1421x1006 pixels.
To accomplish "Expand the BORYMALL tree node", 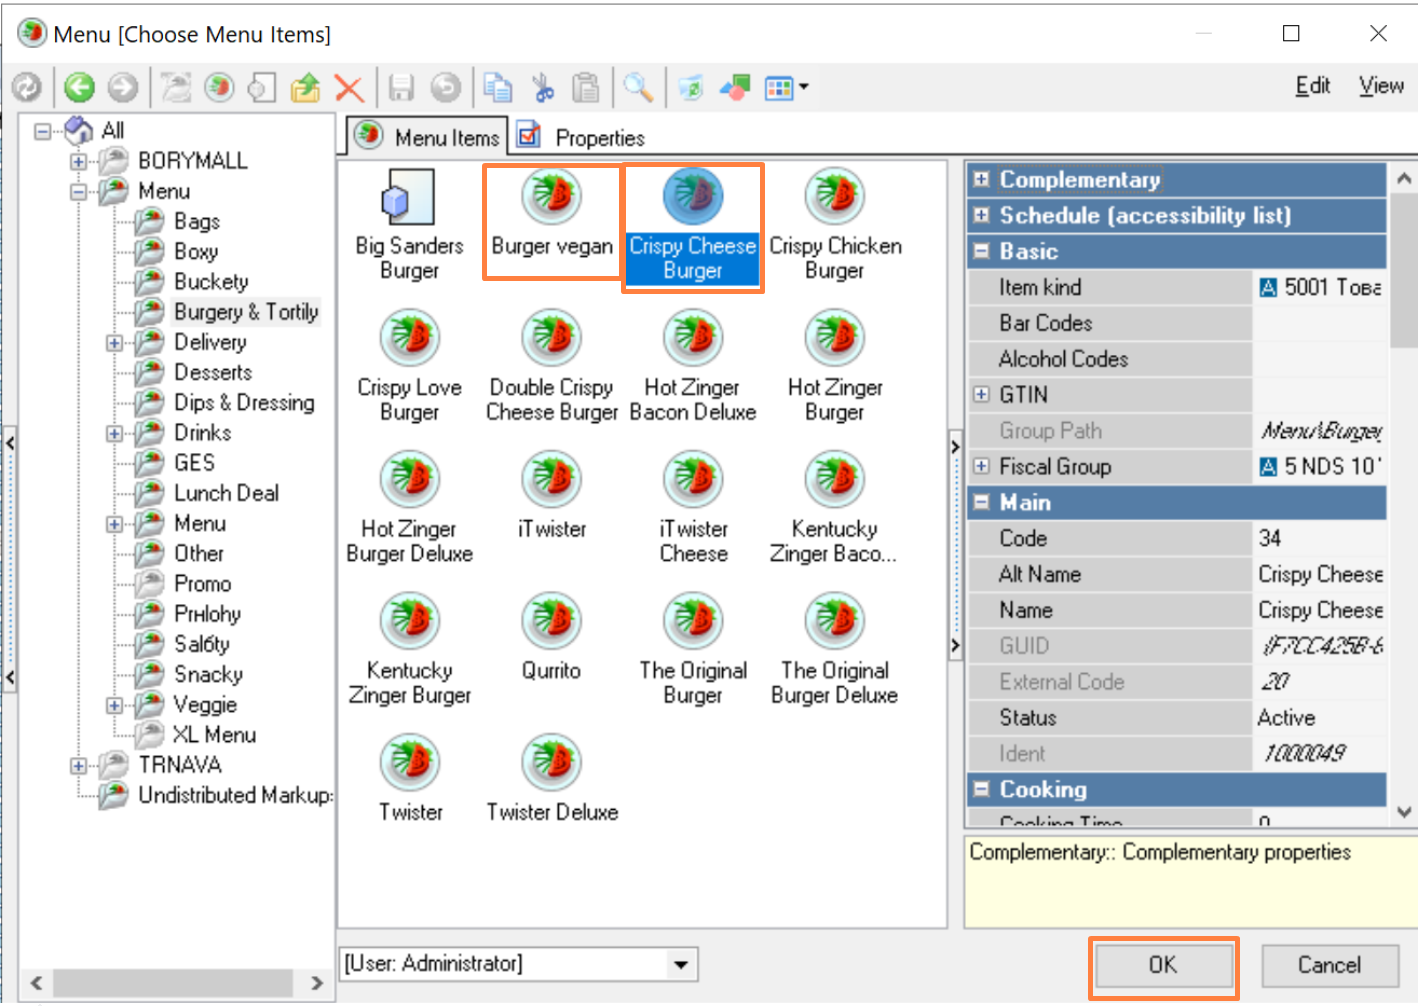I will point(78,161).
